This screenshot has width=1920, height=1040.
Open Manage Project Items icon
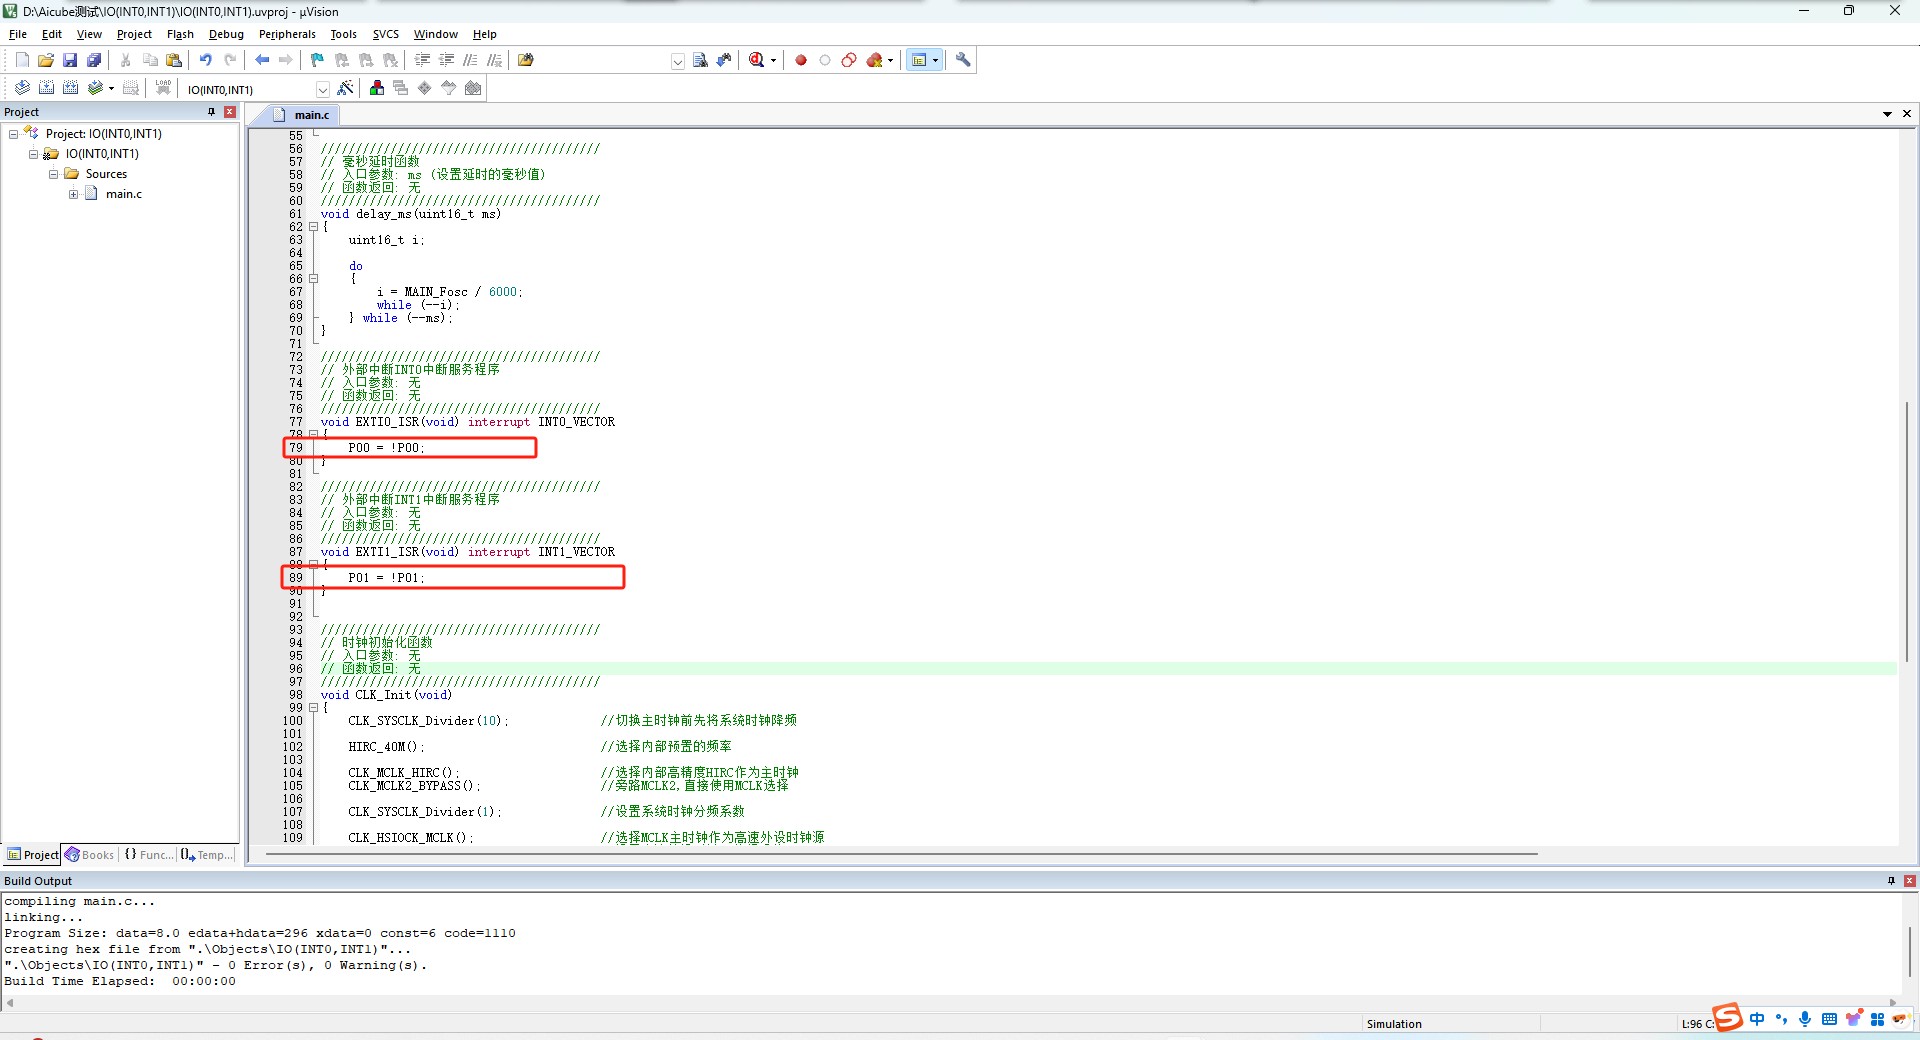pos(377,88)
